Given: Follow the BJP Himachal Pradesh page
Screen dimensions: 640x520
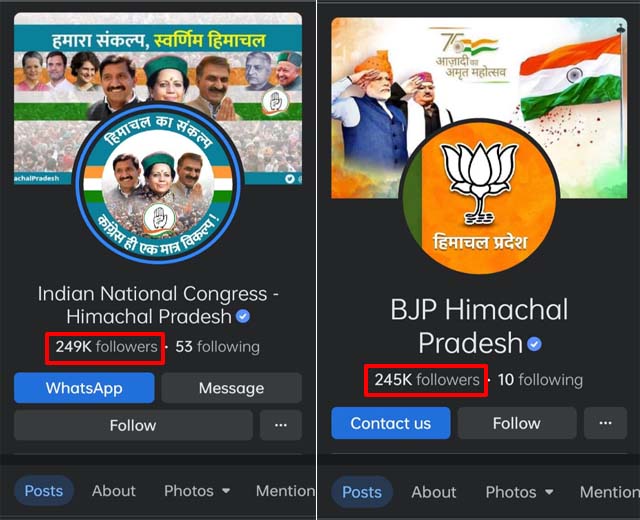Looking at the screenshot, I should (517, 423).
